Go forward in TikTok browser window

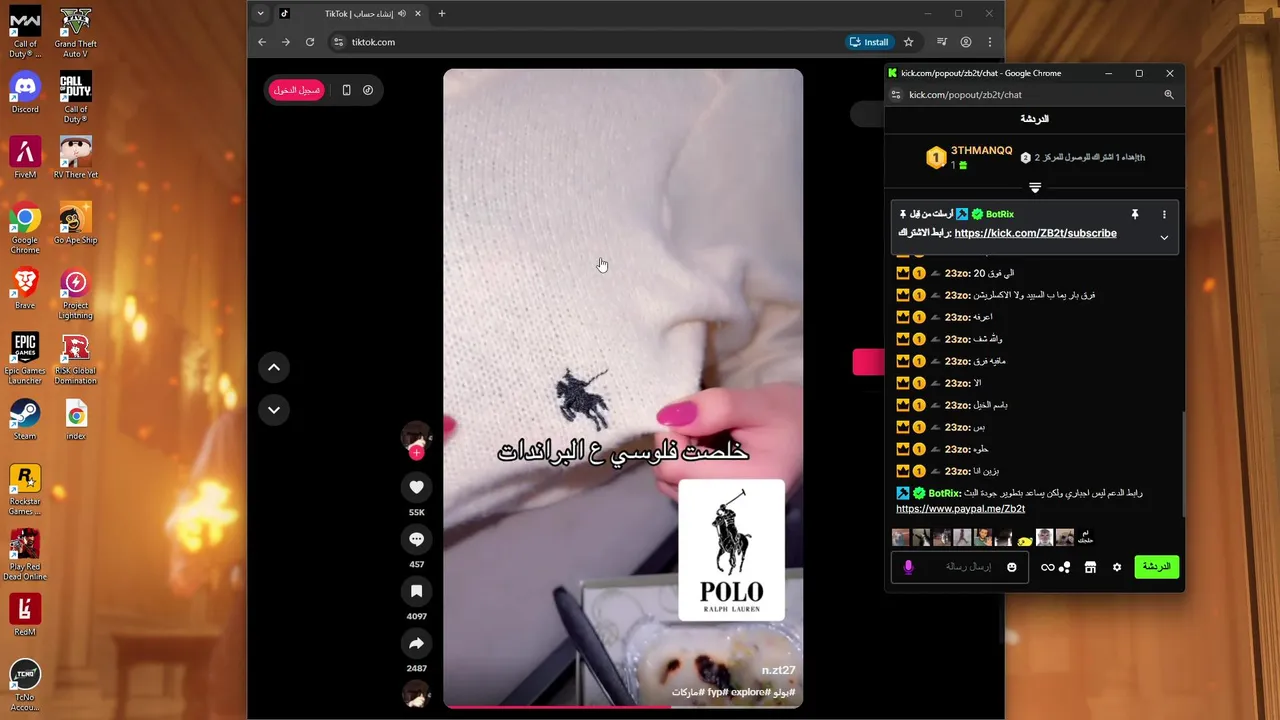286,42
